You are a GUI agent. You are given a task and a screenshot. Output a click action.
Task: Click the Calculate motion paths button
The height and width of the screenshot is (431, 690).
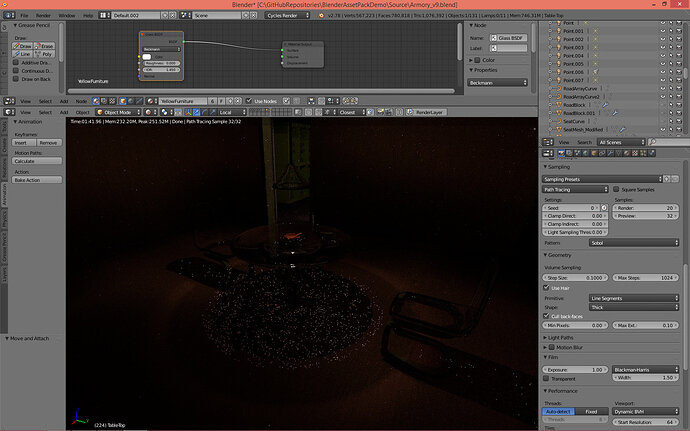click(x=37, y=161)
